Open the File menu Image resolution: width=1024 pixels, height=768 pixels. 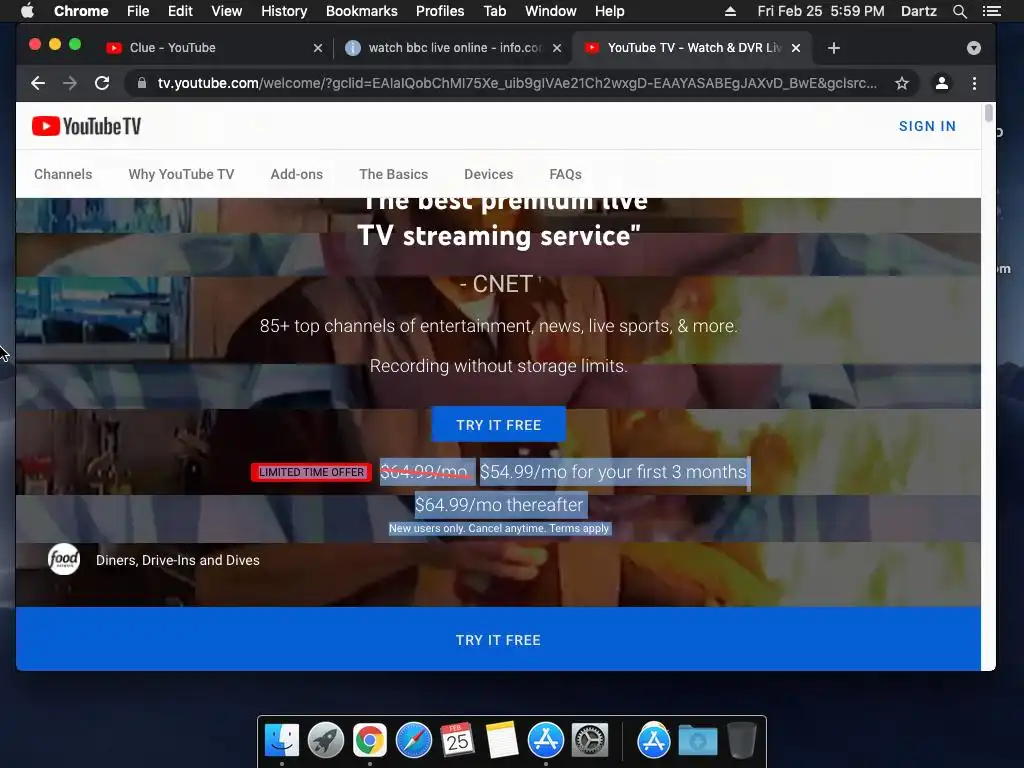[138, 11]
